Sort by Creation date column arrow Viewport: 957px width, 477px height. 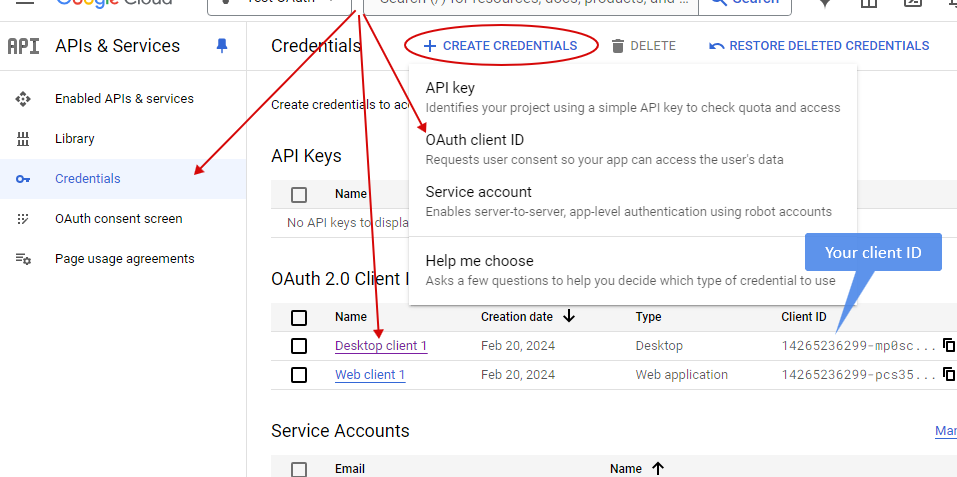tap(569, 316)
